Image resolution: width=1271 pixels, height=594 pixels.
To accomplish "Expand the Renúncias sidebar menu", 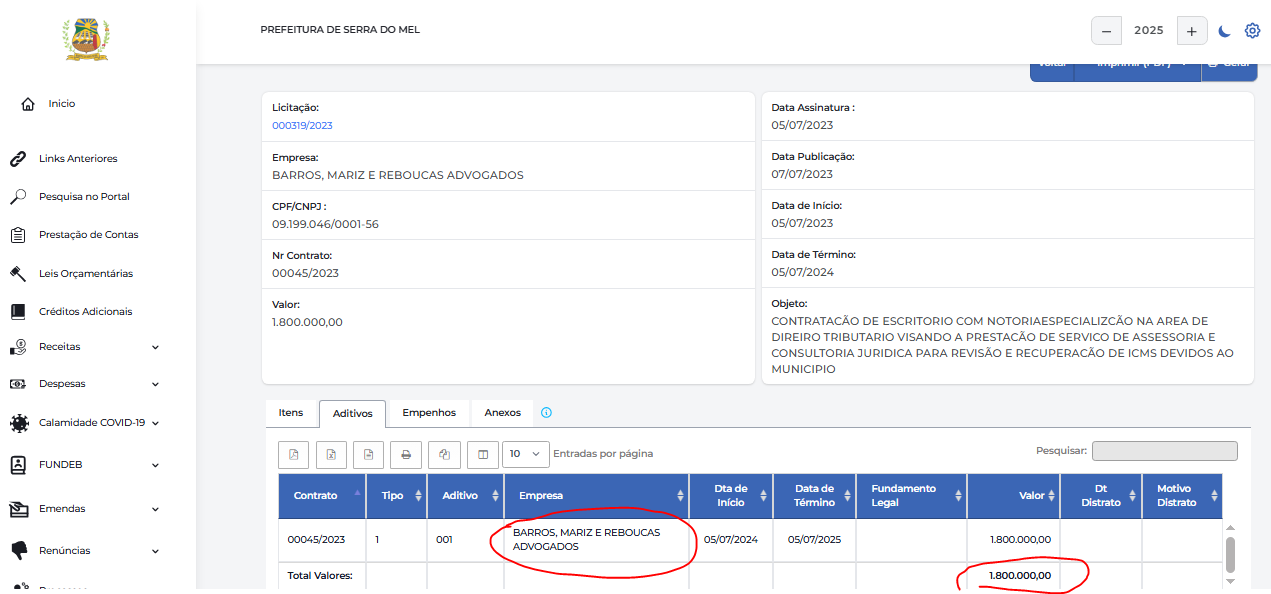I will [x=155, y=551].
